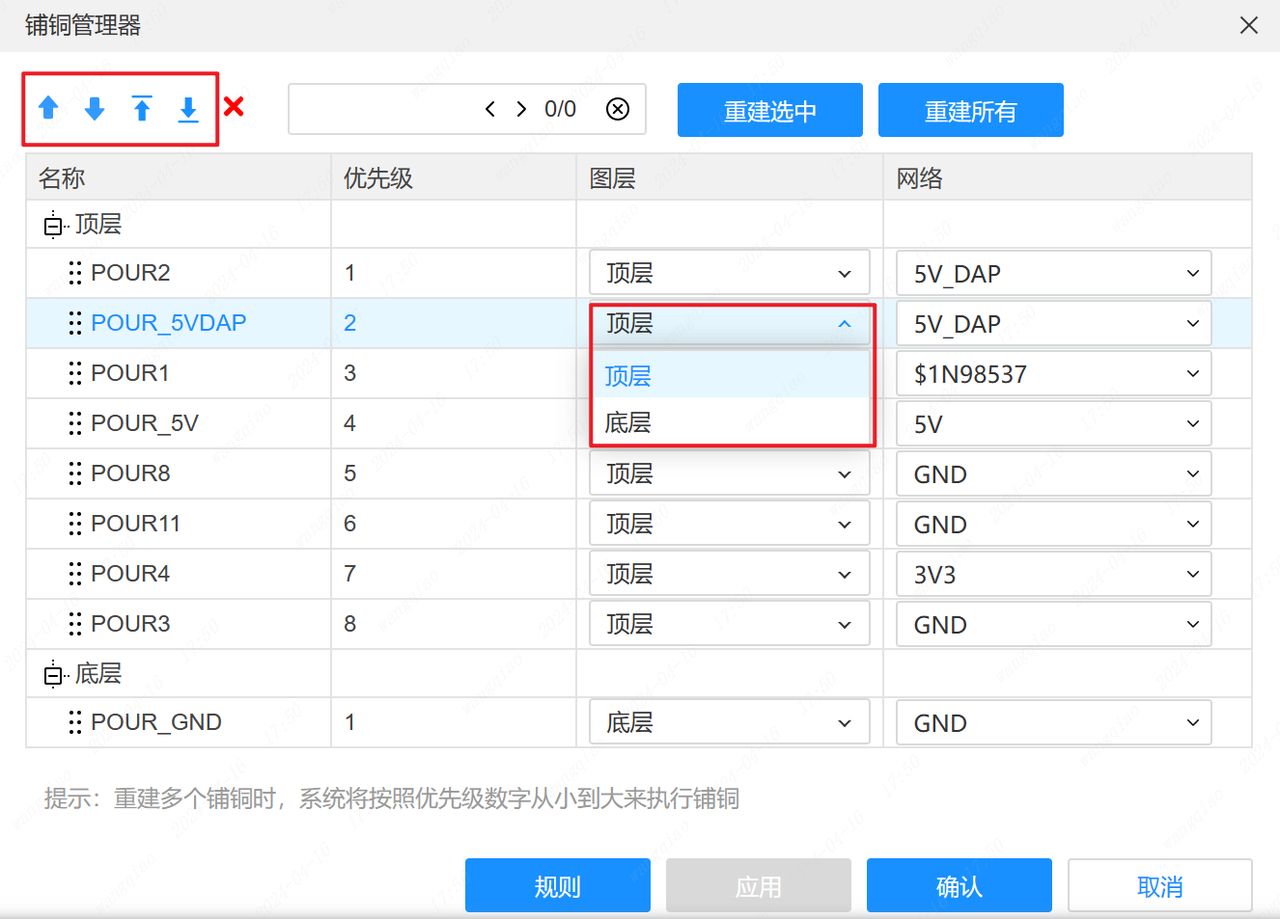Image resolution: width=1280 pixels, height=919 pixels.
Task: Select the POUR_5V row name
Action: pos(145,423)
